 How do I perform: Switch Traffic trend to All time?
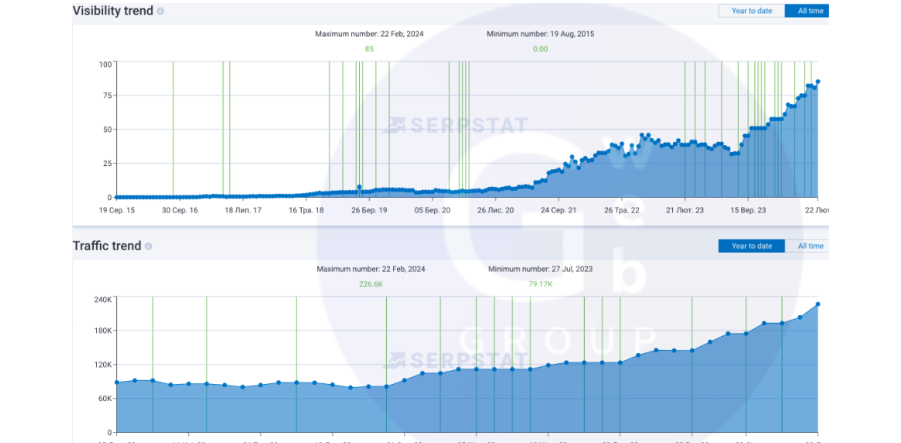tap(809, 246)
